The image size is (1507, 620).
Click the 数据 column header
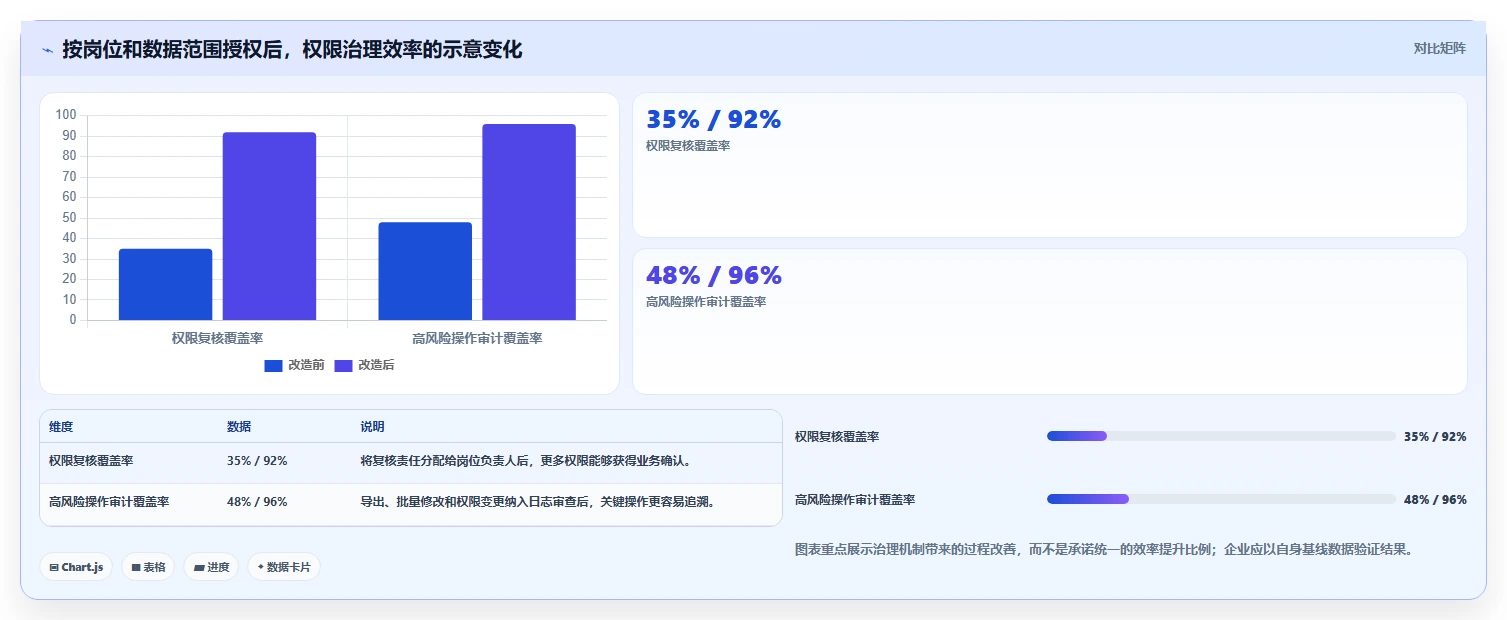pos(239,427)
